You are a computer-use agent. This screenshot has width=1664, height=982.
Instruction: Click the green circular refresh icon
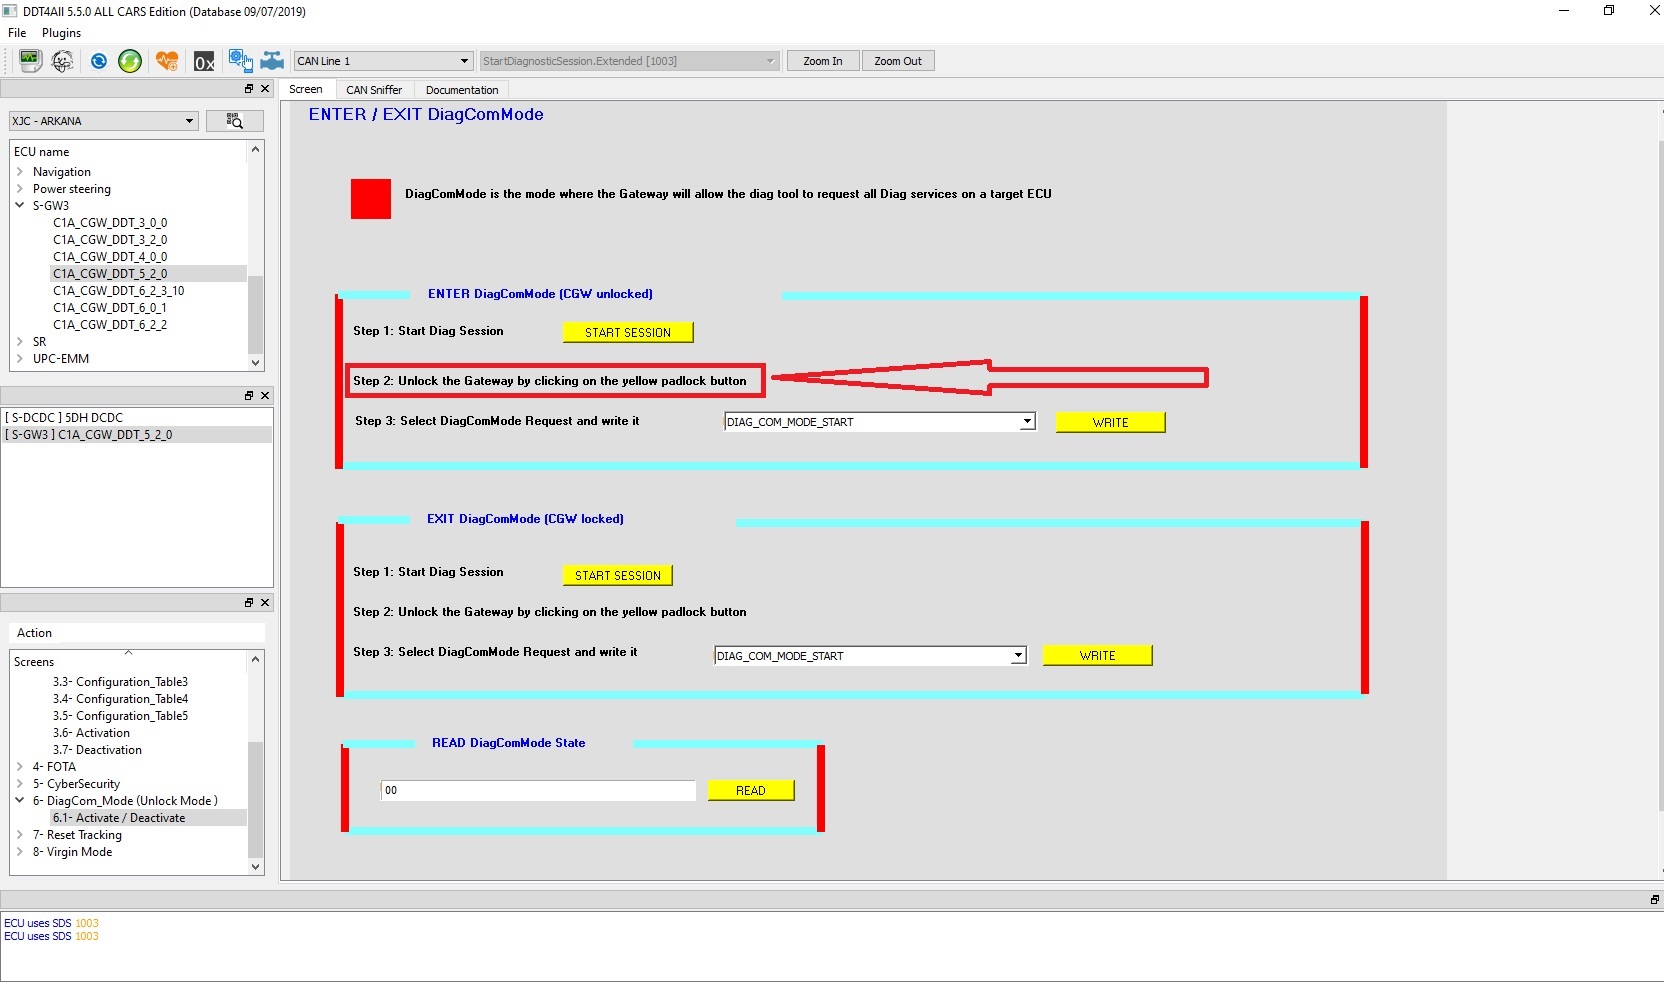point(130,61)
